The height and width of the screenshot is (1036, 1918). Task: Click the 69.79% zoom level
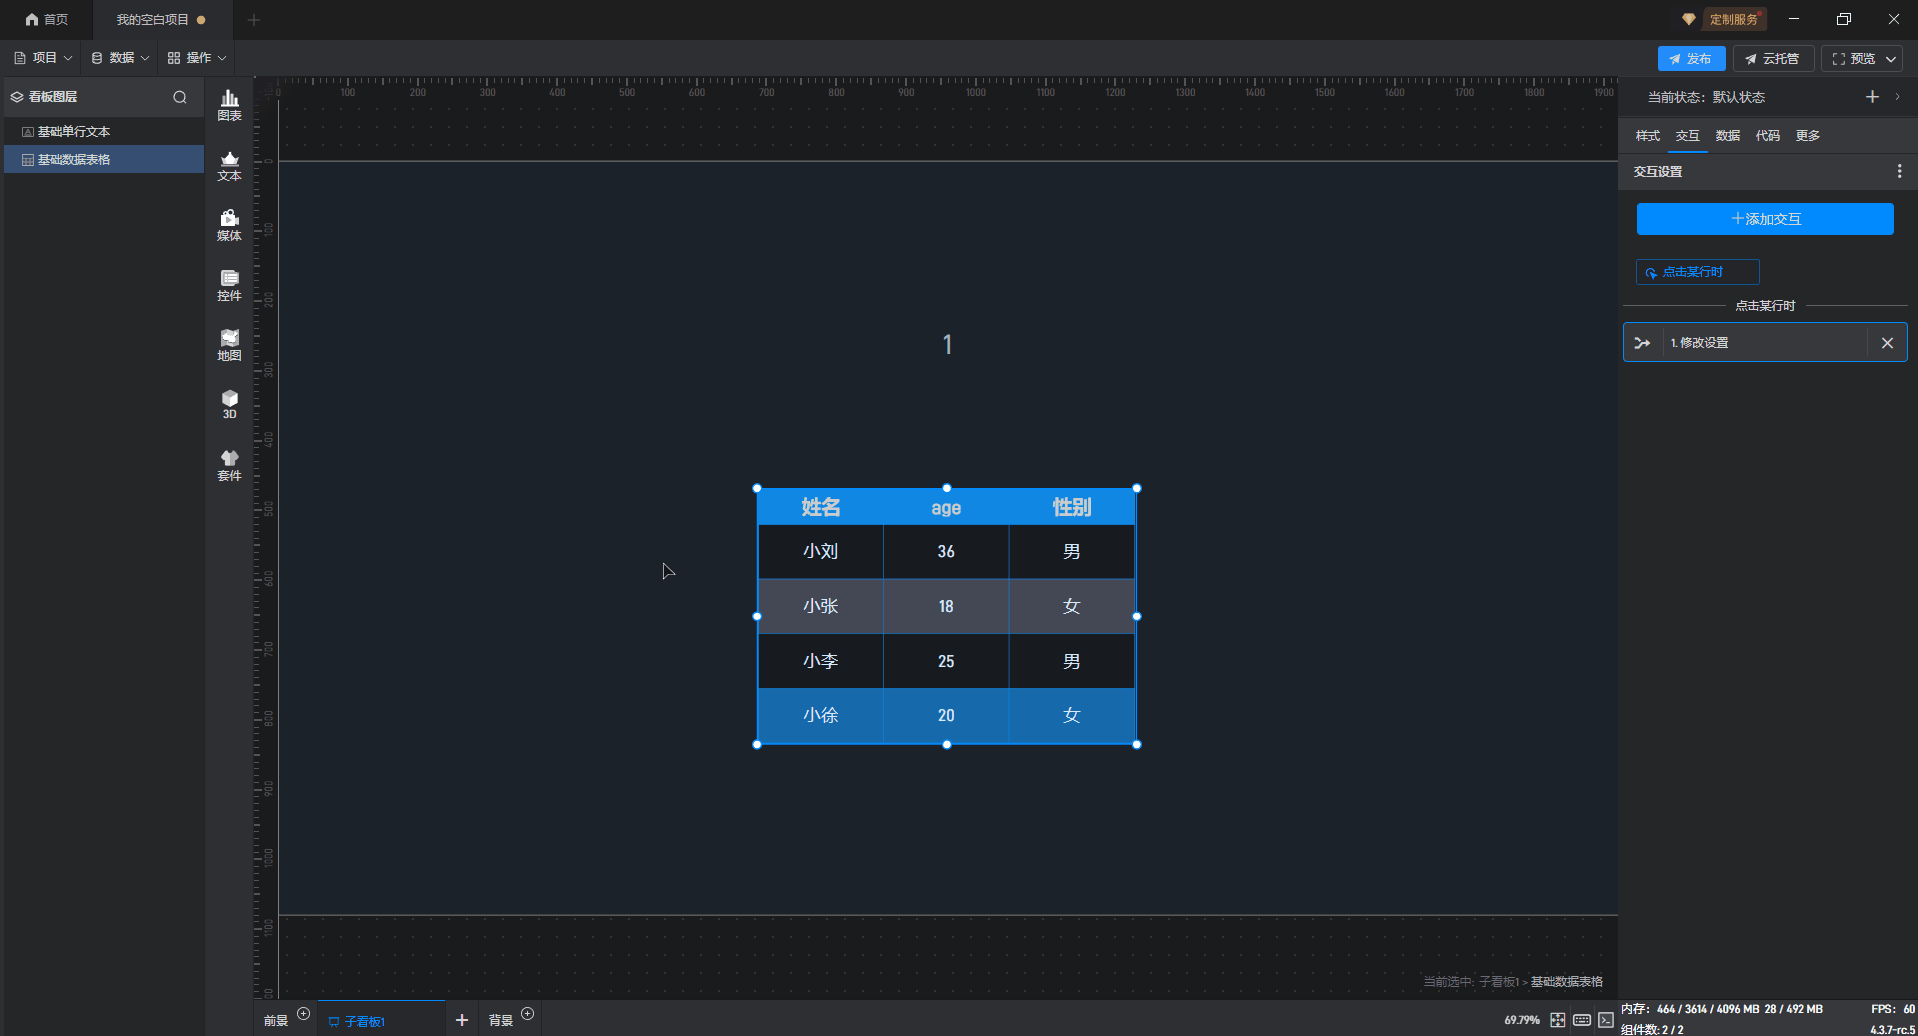coord(1522,1020)
